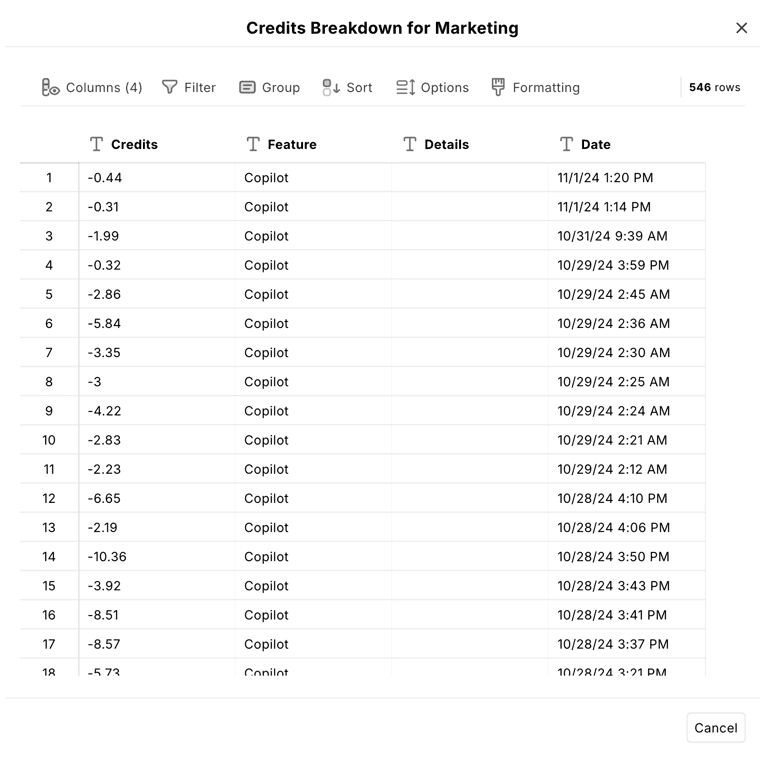Select the -8.51 credits cell

(157, 615)
